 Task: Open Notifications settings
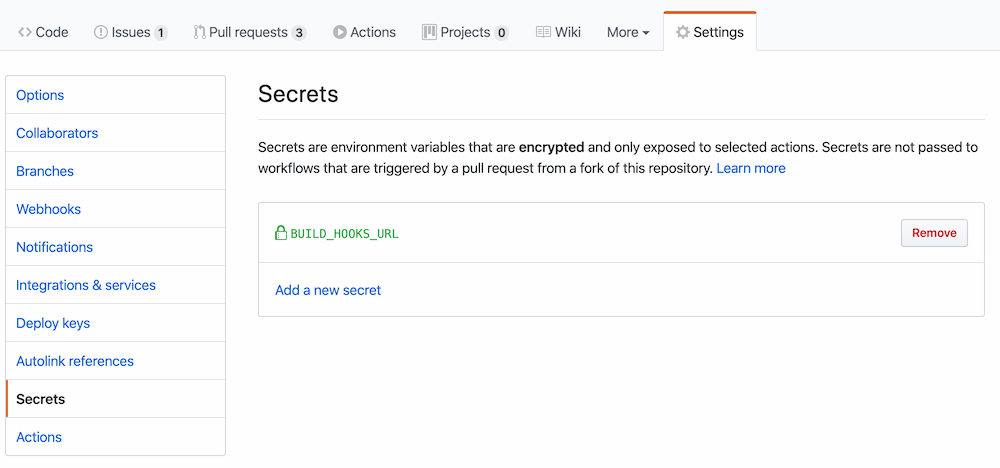pos(115,247)
